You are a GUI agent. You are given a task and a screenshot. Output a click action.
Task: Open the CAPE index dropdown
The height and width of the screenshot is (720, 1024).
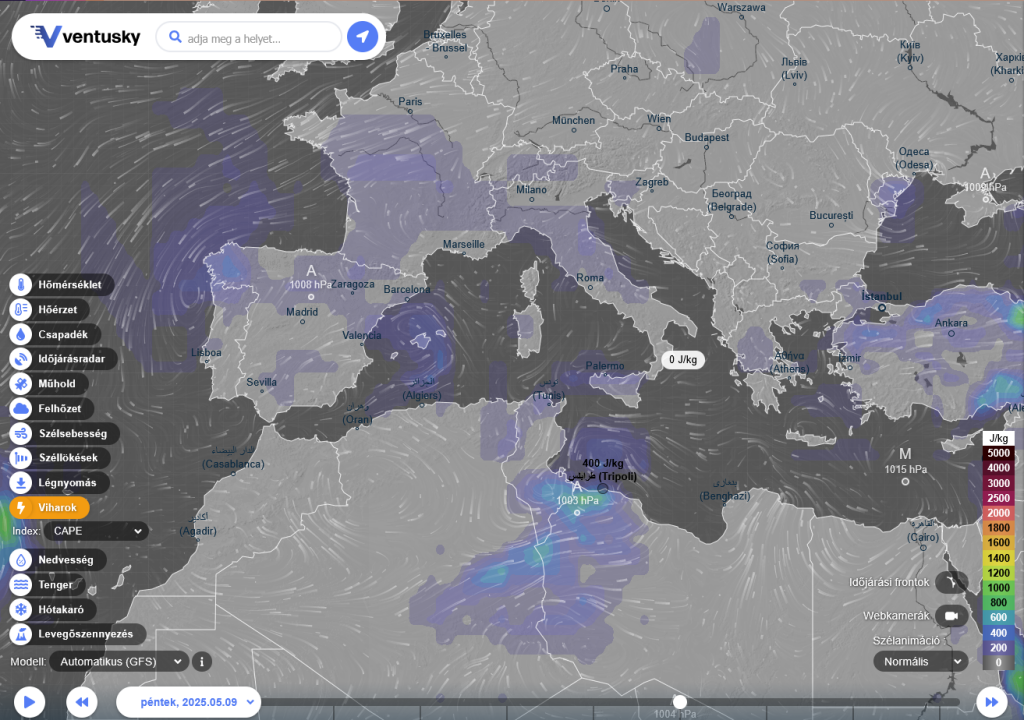(x=96, y=531)
